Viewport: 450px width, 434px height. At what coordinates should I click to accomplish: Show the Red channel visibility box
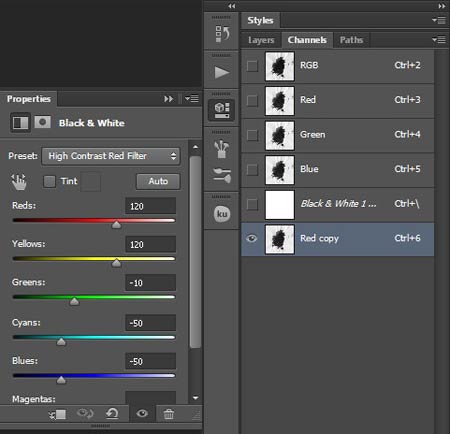[x=252, y=100]
